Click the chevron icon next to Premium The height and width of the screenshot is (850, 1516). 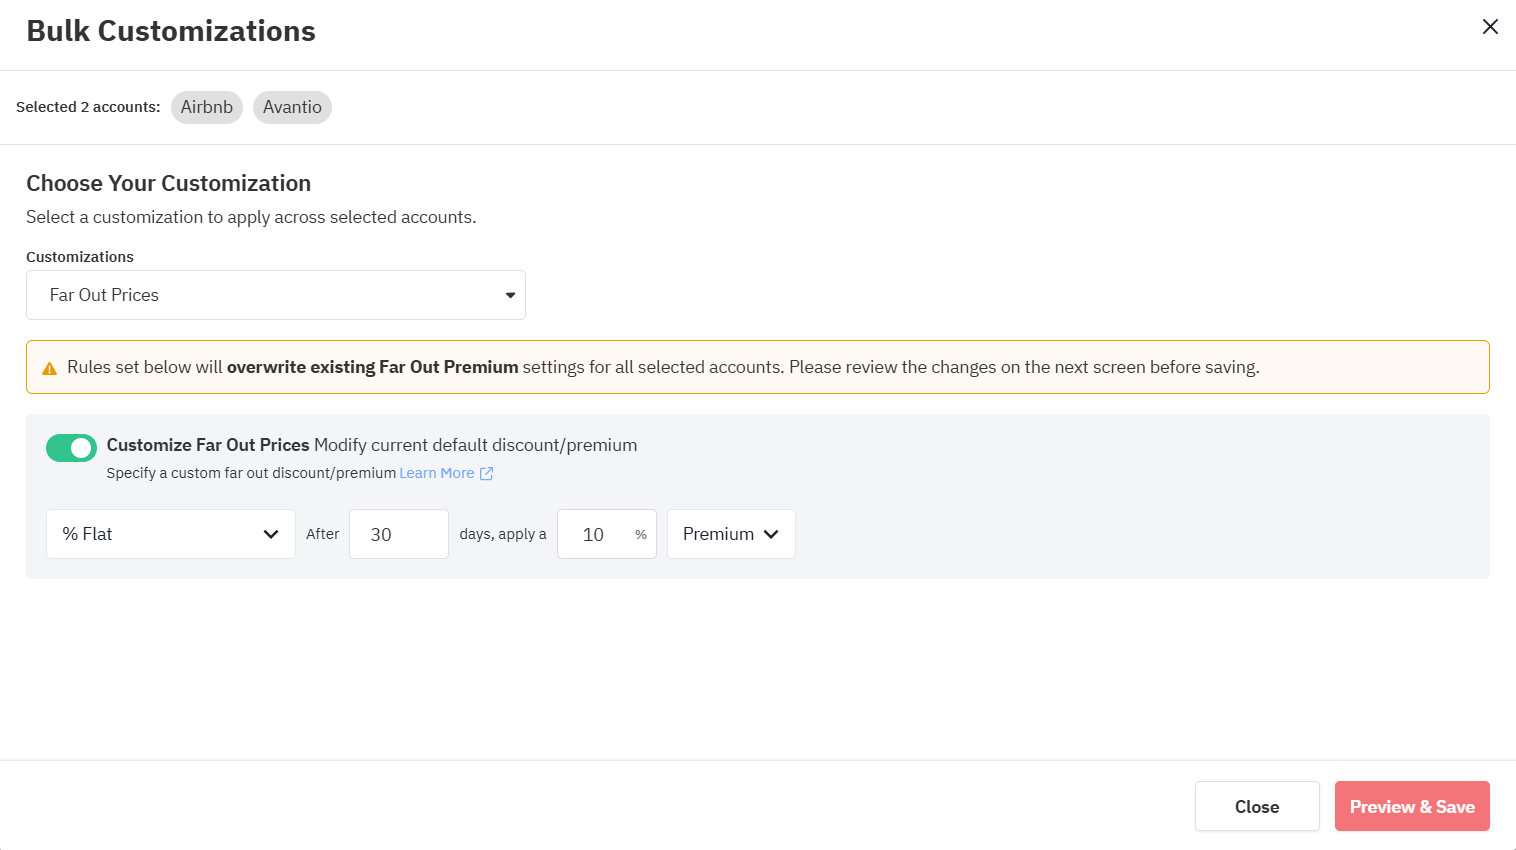pyautogui.click(x=771, y=534)
